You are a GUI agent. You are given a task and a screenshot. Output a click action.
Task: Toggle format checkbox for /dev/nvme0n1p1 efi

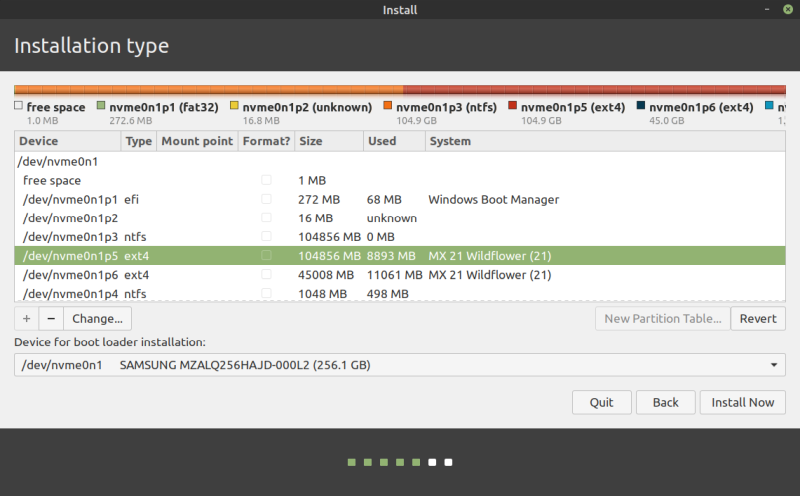click(x=266, y=199)
